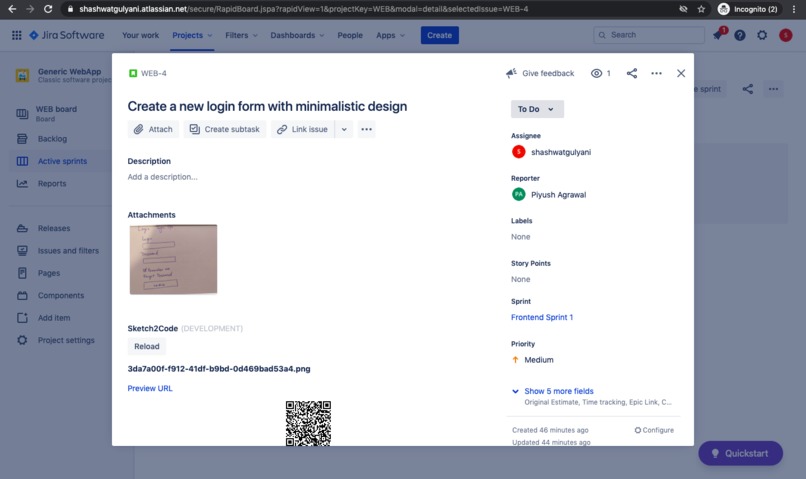Screen dimensions: 806x479
Task: Click the blue Create button
Action: [x=439, y=35]
